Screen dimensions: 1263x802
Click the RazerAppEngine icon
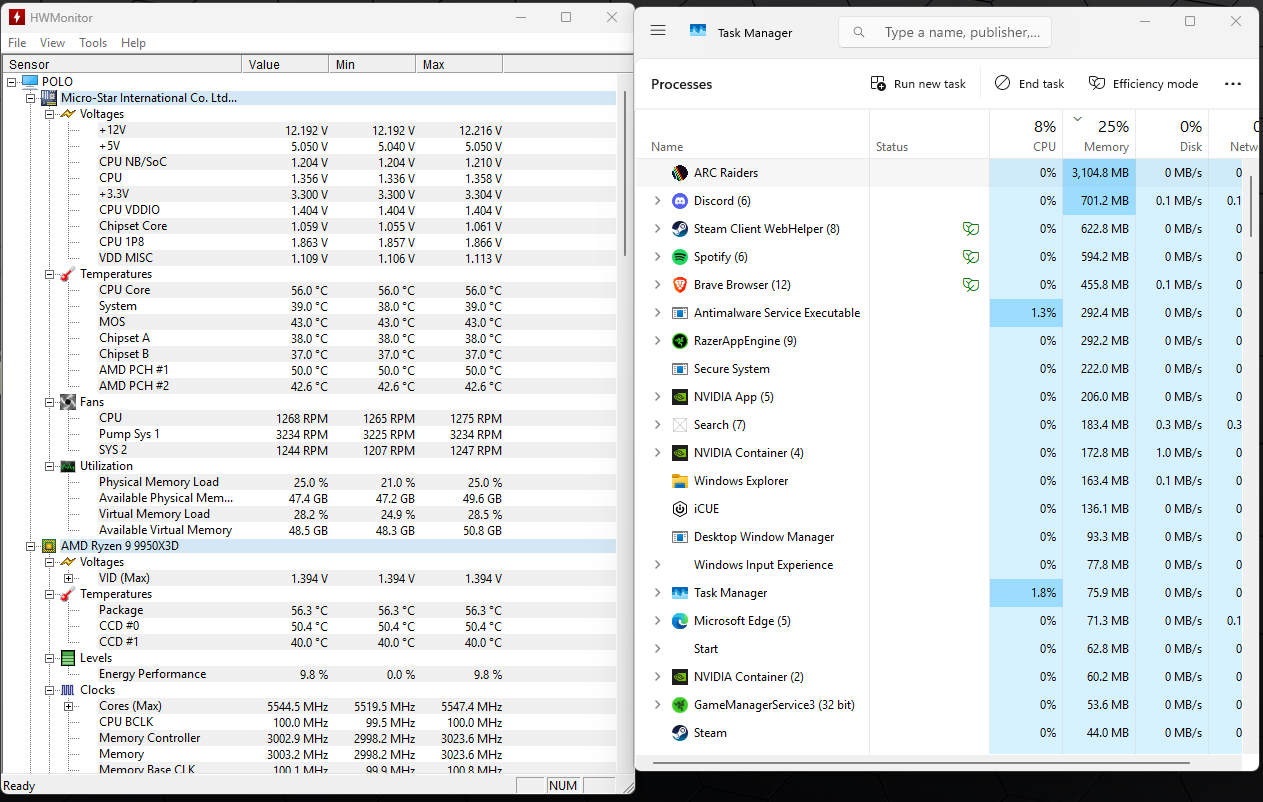click(x=680, y=341)
